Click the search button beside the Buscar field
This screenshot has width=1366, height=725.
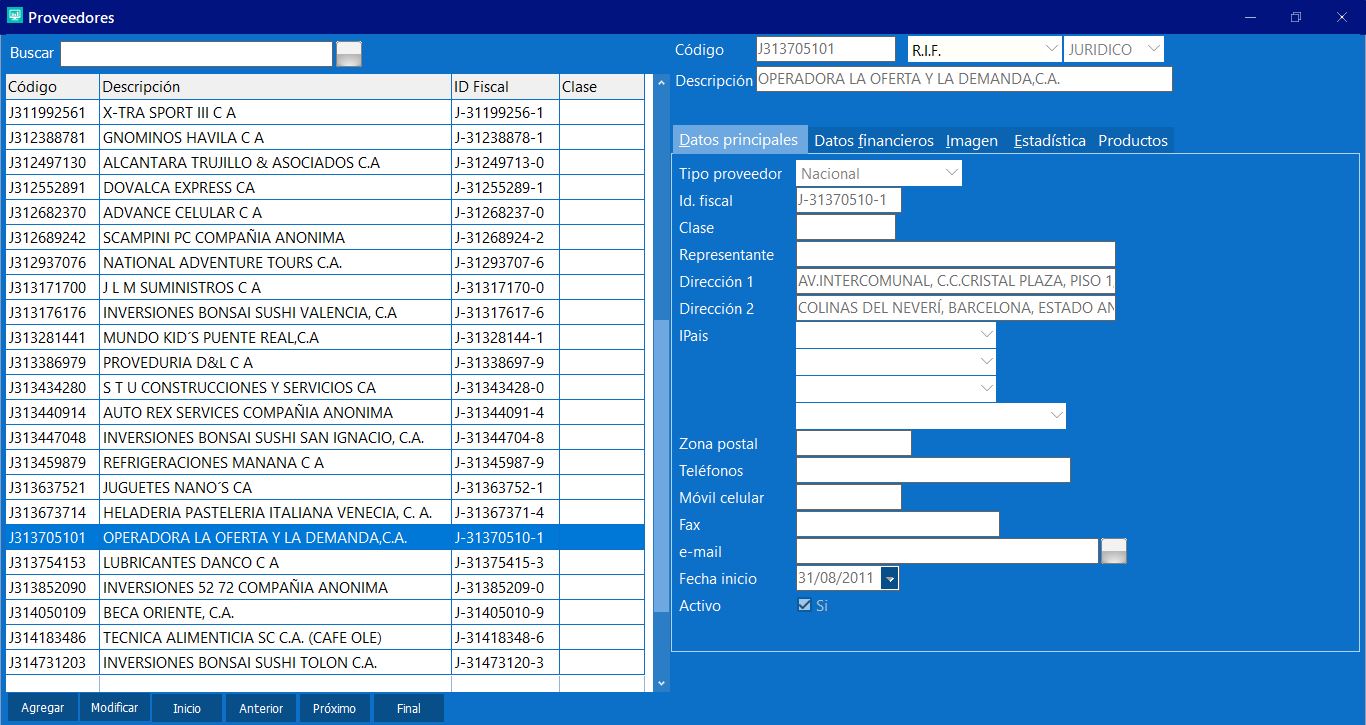coord(349,54)
